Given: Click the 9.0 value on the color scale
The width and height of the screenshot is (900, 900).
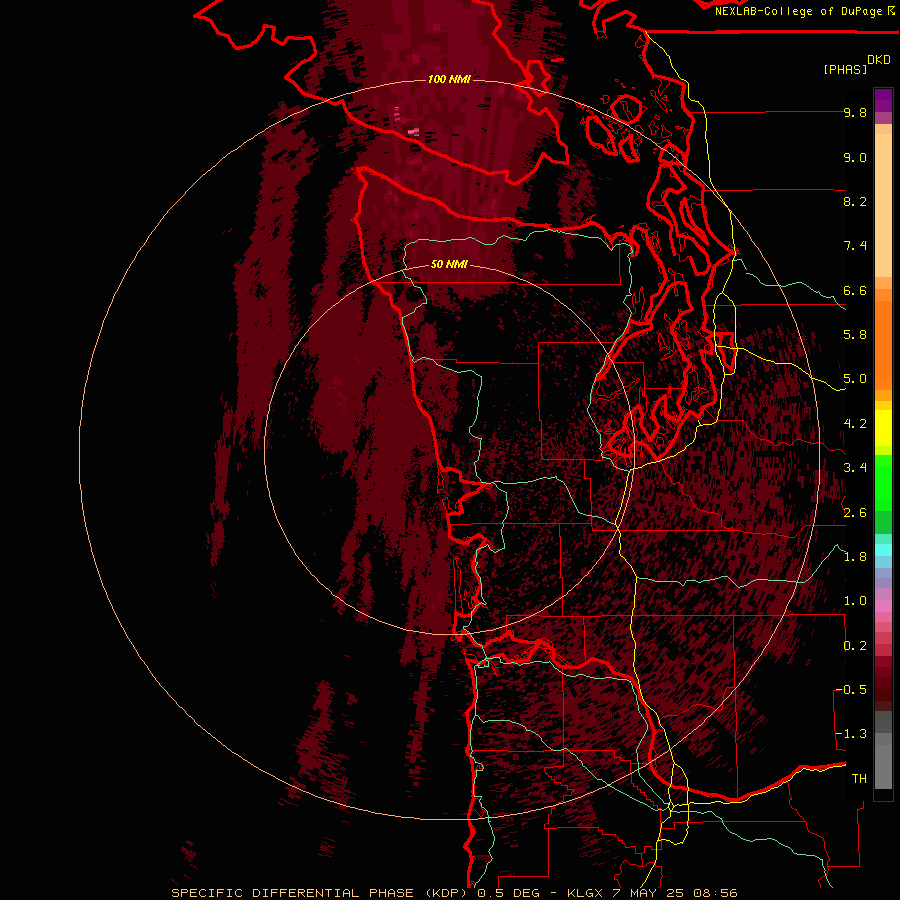Looking at the screenshot, I should click(x=855, y=157).
